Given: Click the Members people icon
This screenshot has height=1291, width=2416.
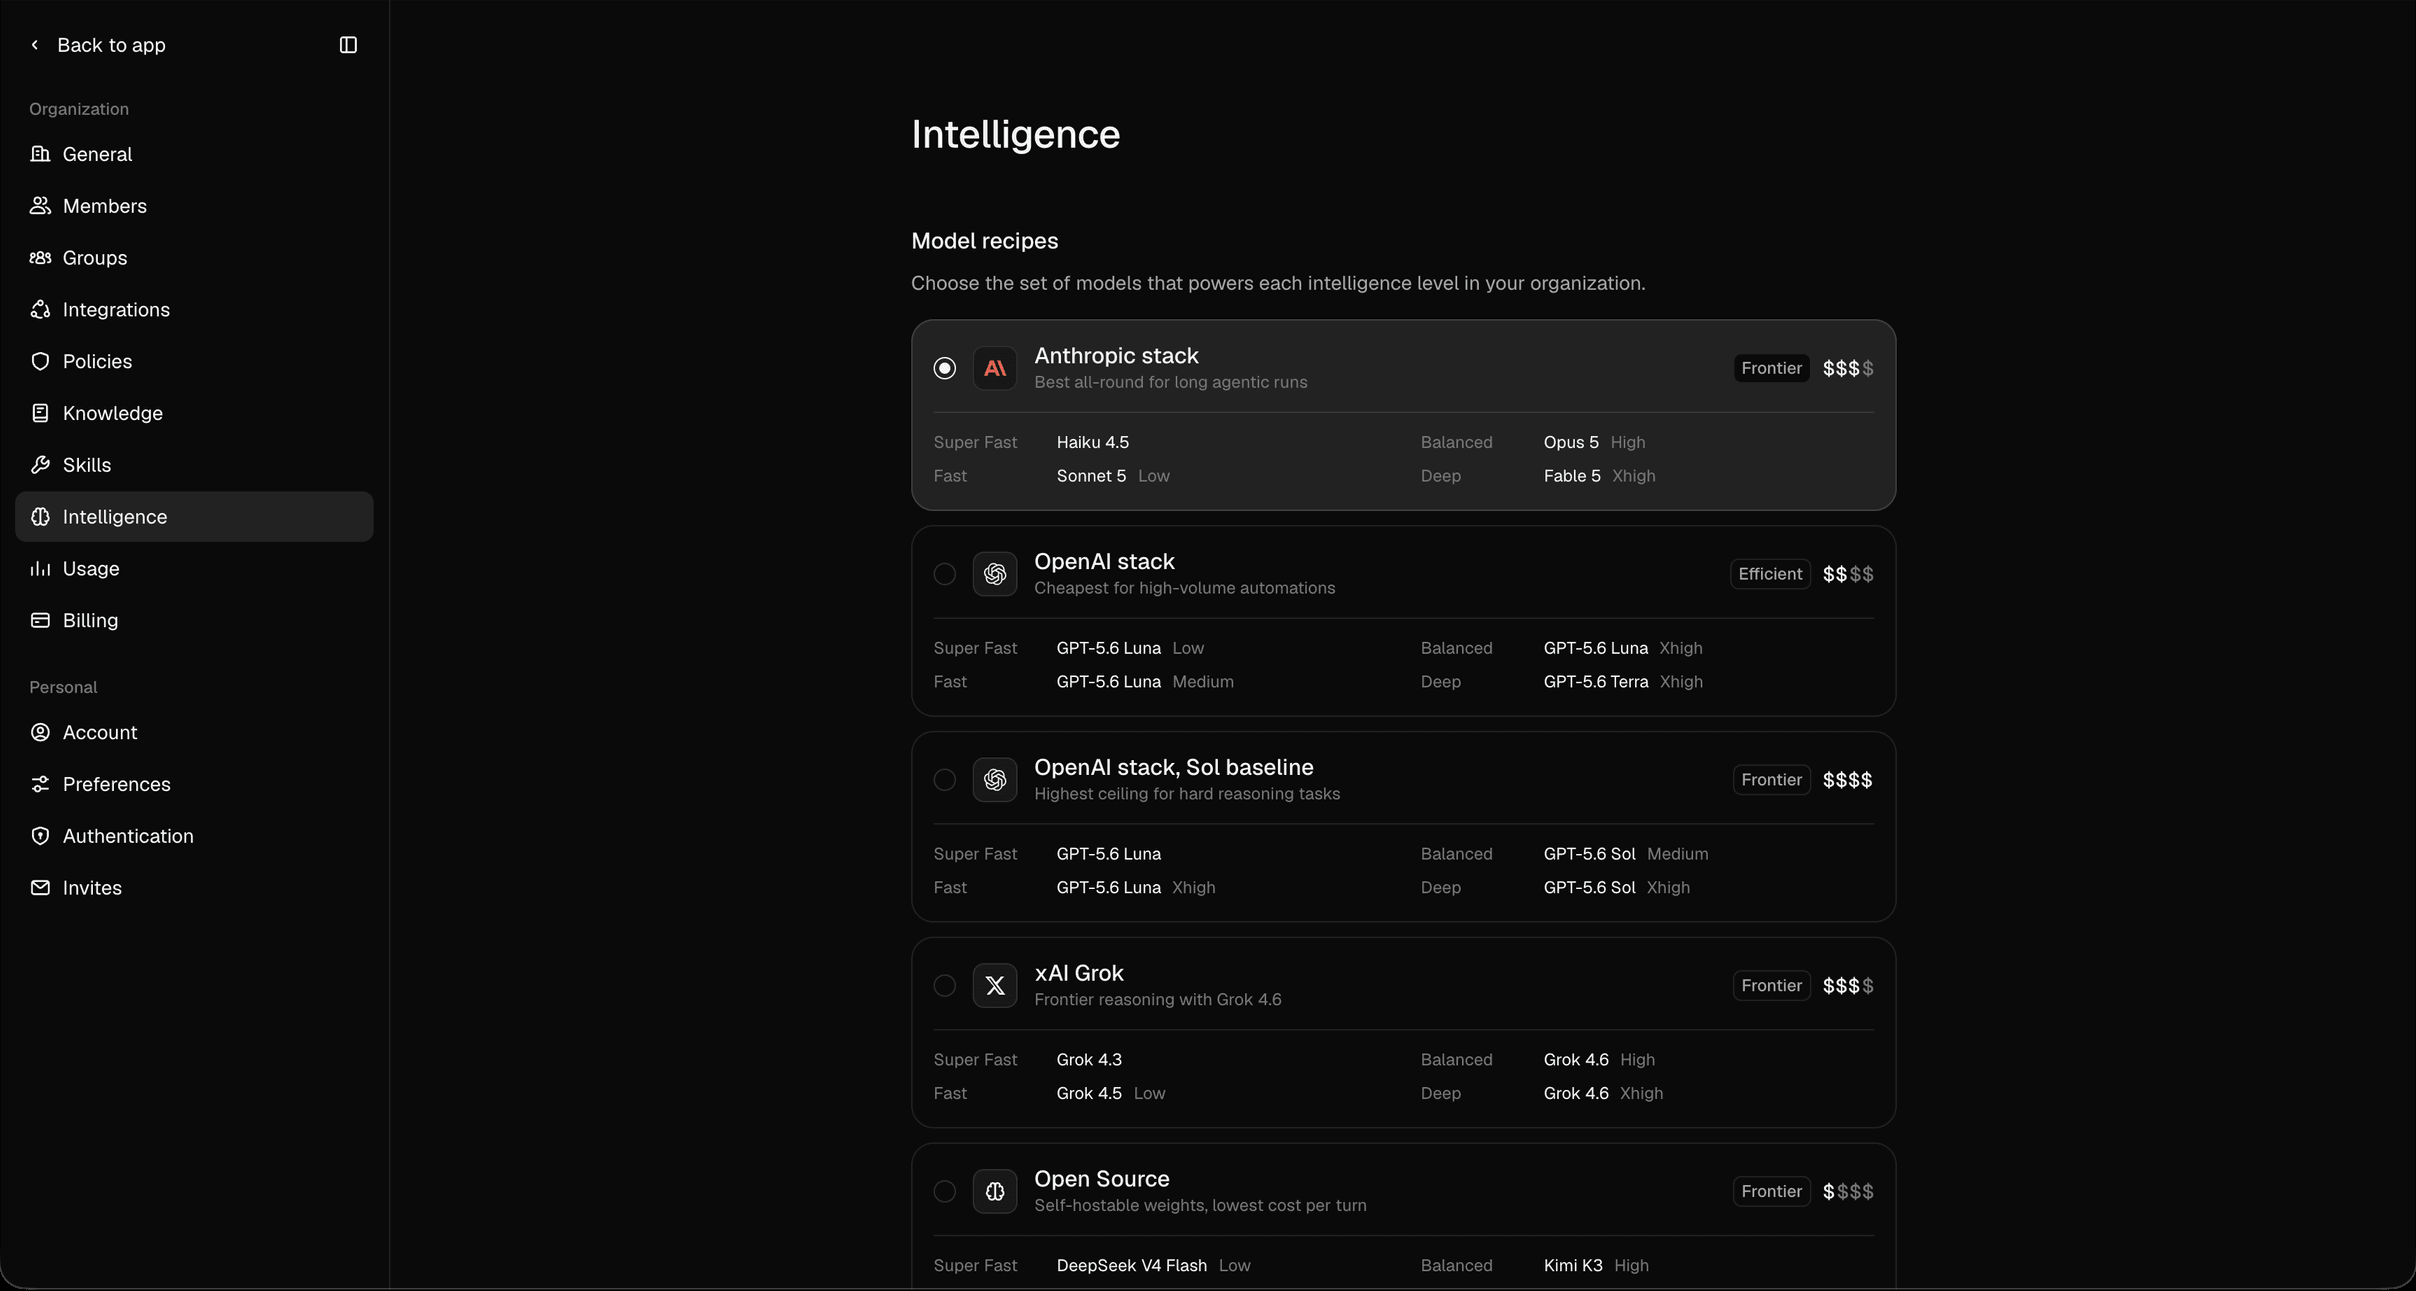Looking at the screenshot, I should (40, 206).
